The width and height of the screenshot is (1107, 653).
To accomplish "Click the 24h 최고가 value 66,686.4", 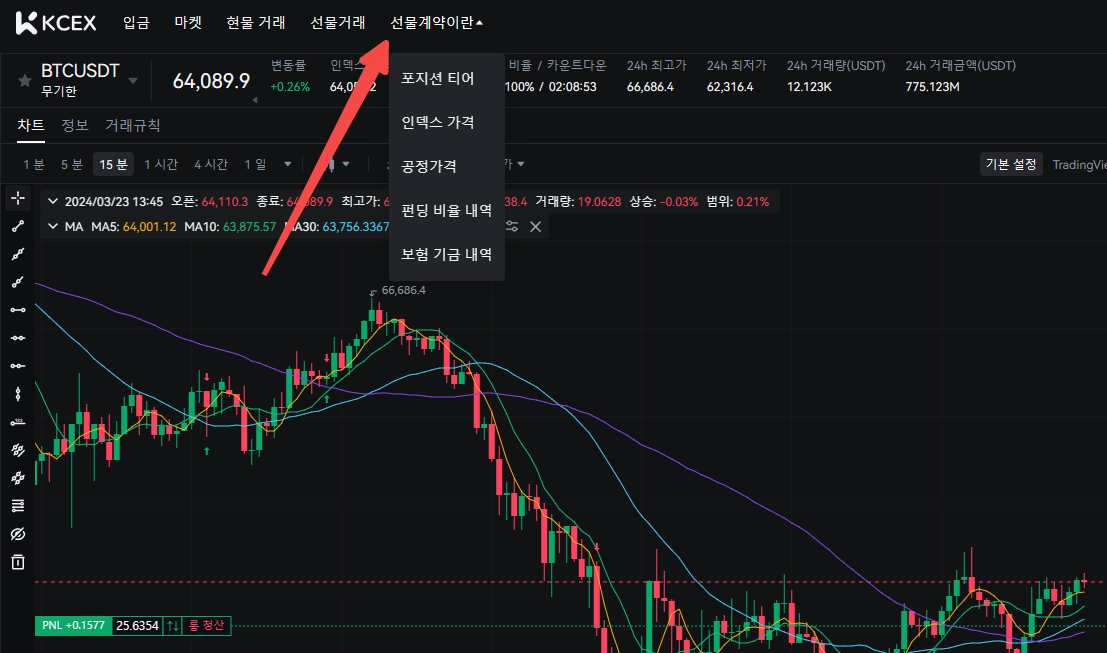I will coord(650,87).
